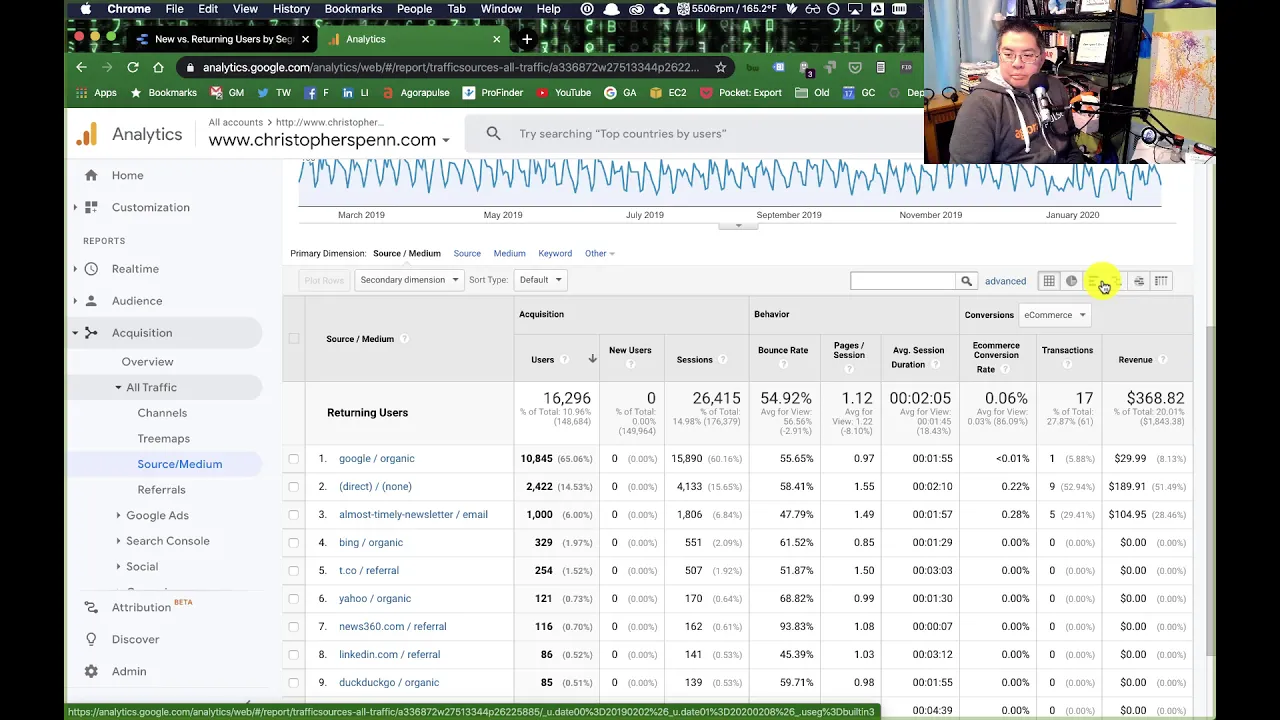Open the Apple menu

click(x=86, y=9)
